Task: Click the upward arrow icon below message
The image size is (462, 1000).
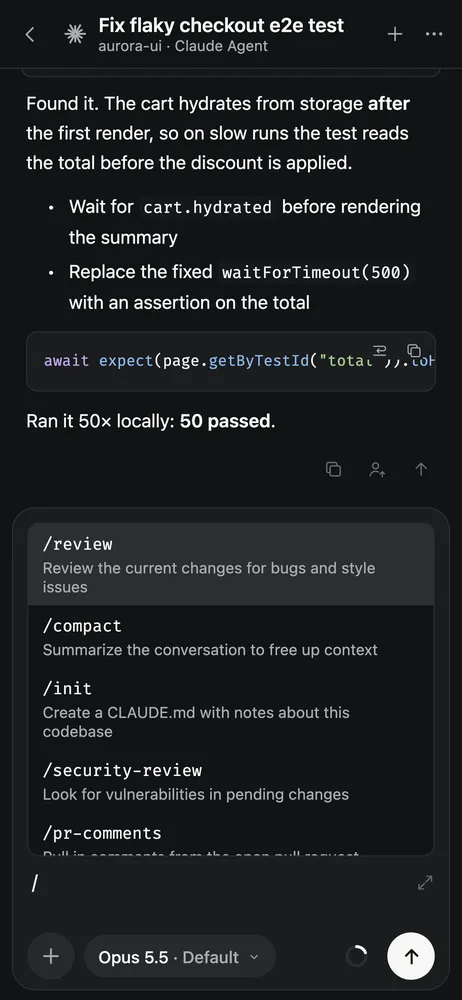Action: (421, 469)
